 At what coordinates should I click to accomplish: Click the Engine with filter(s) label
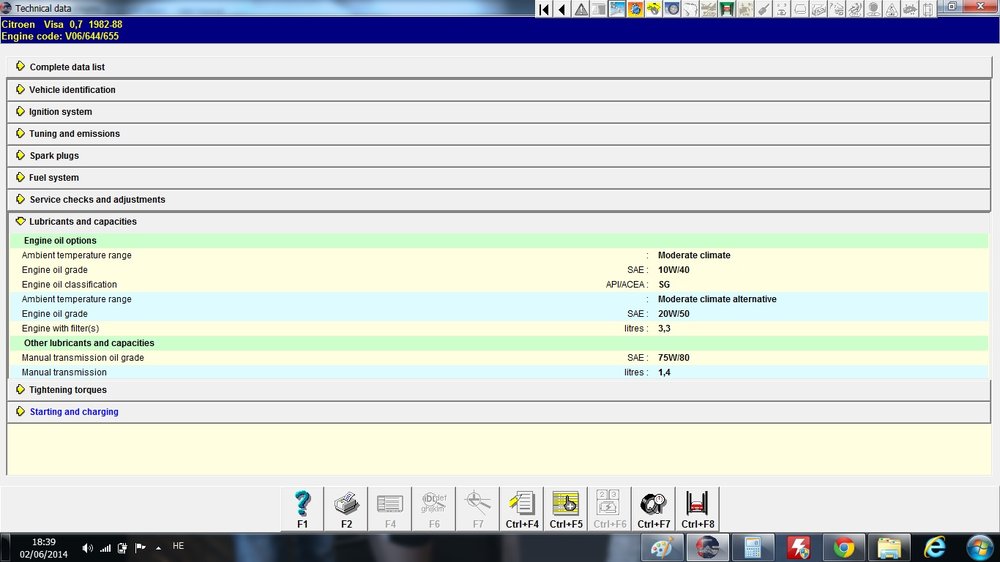(60, 329)
